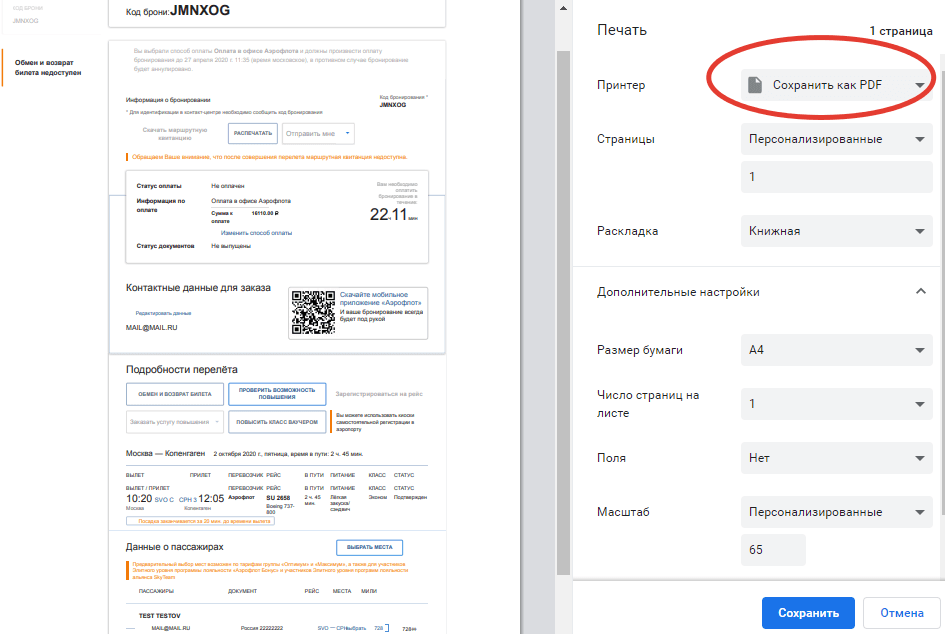945x634 pixels.
Task: Click the РАСПЕЧАТАТЬ button in the preview
Action: (x=252, y=133)
